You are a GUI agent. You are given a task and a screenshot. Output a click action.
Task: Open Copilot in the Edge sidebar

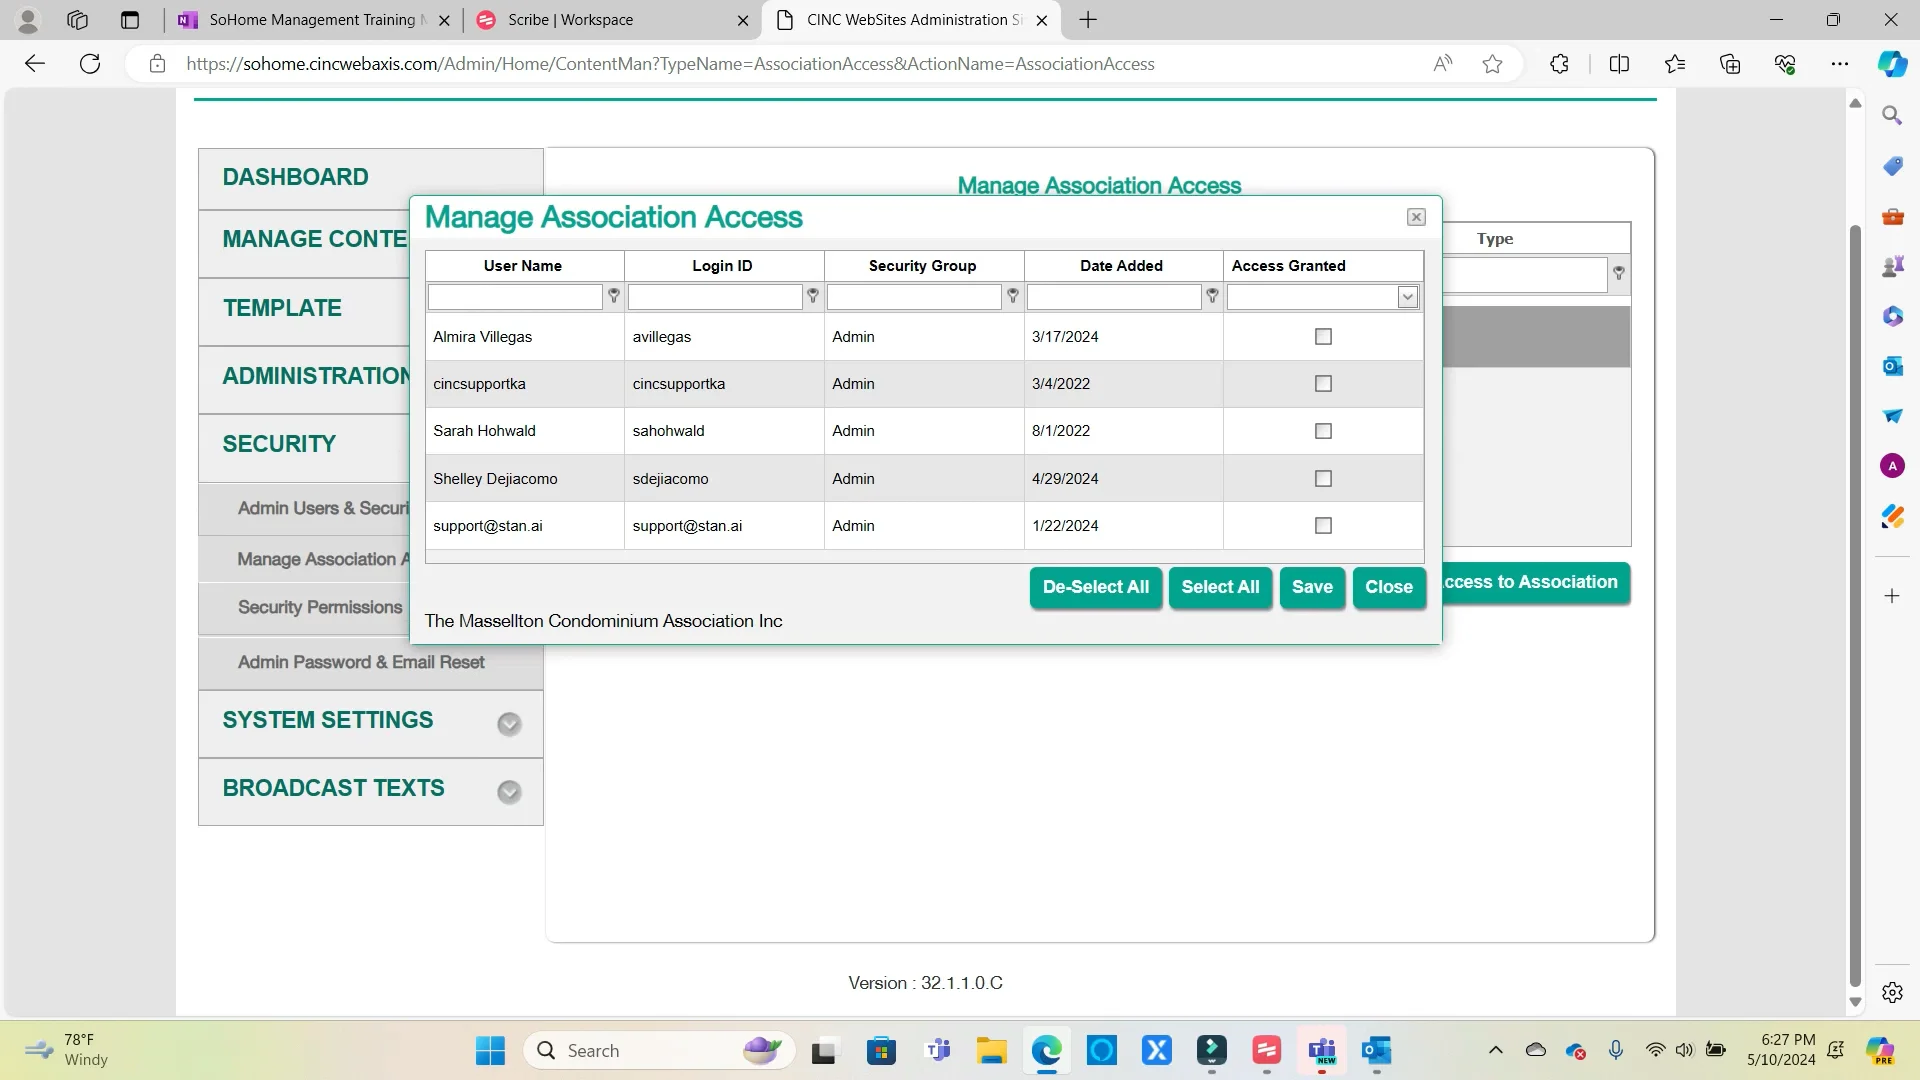pyautogui.click(x=1892, y=63)
